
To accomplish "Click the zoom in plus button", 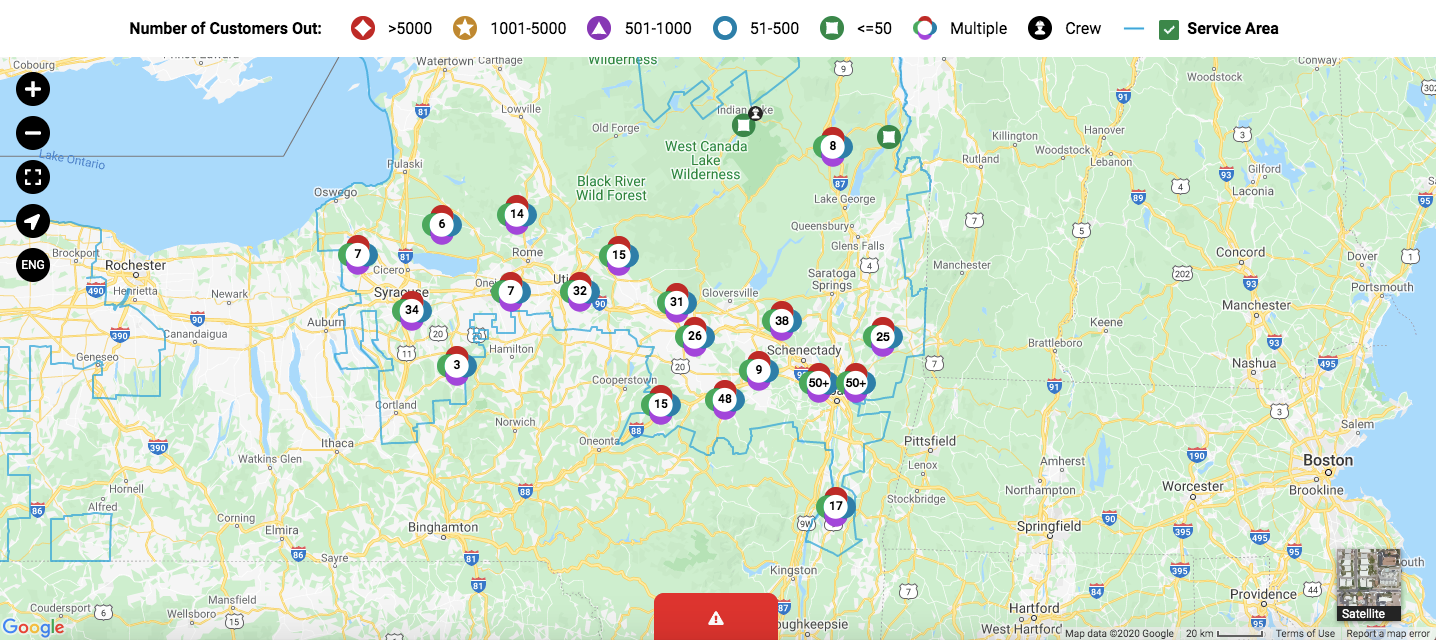I will pos(33,89).
